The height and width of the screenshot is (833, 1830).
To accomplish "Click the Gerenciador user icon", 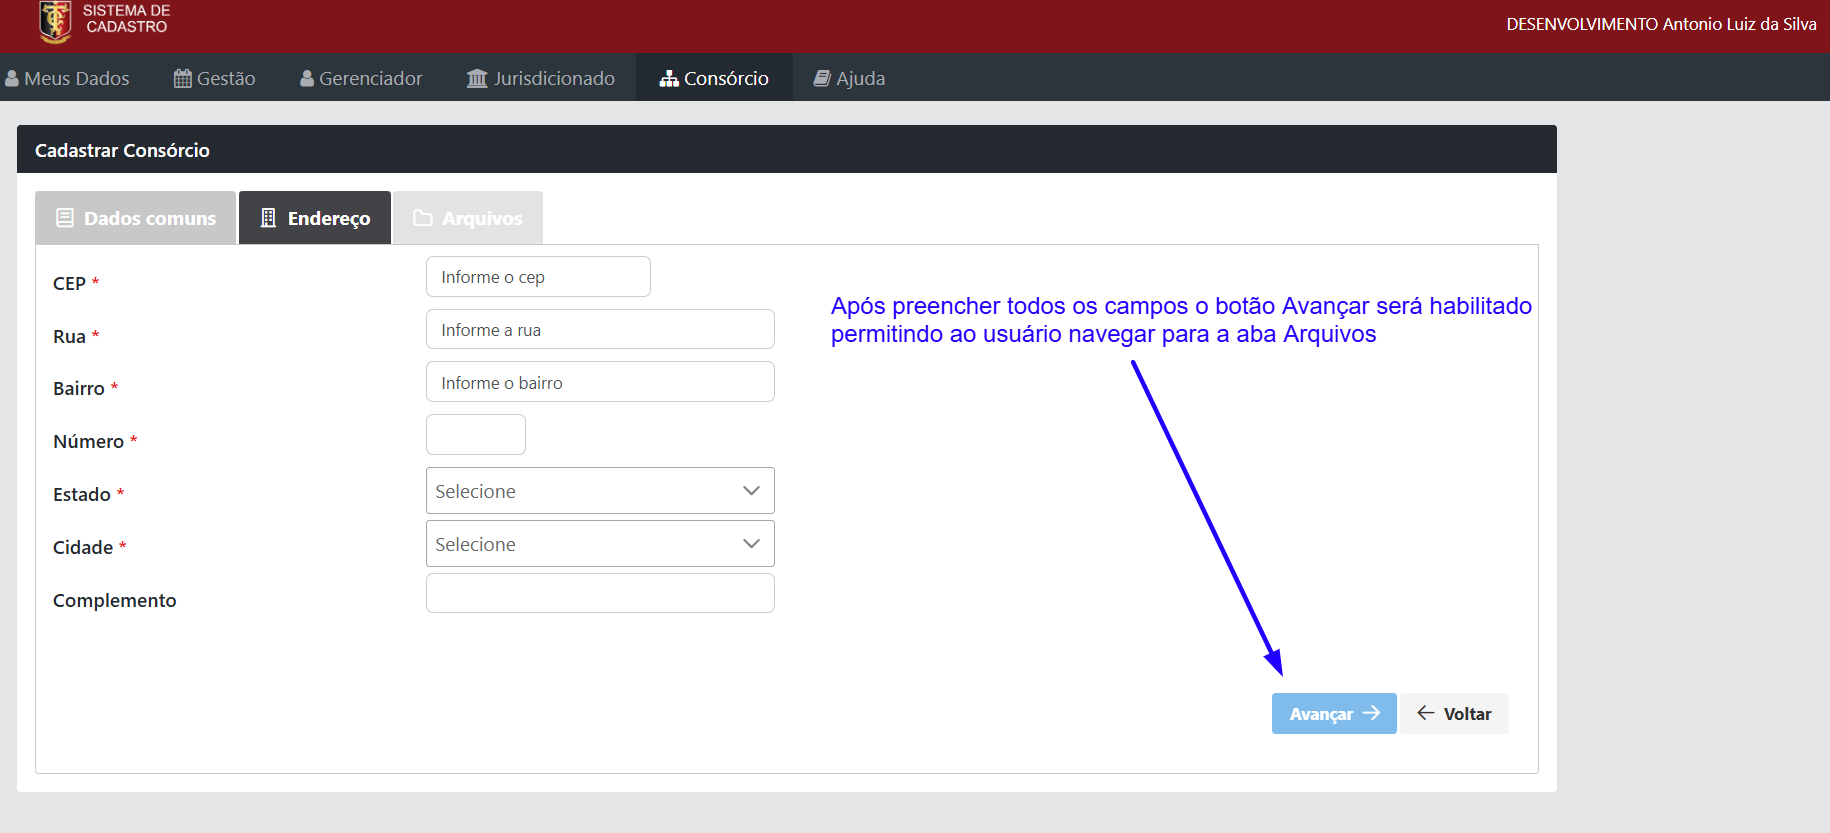I will pyautogui.click(x=307, y=78).
